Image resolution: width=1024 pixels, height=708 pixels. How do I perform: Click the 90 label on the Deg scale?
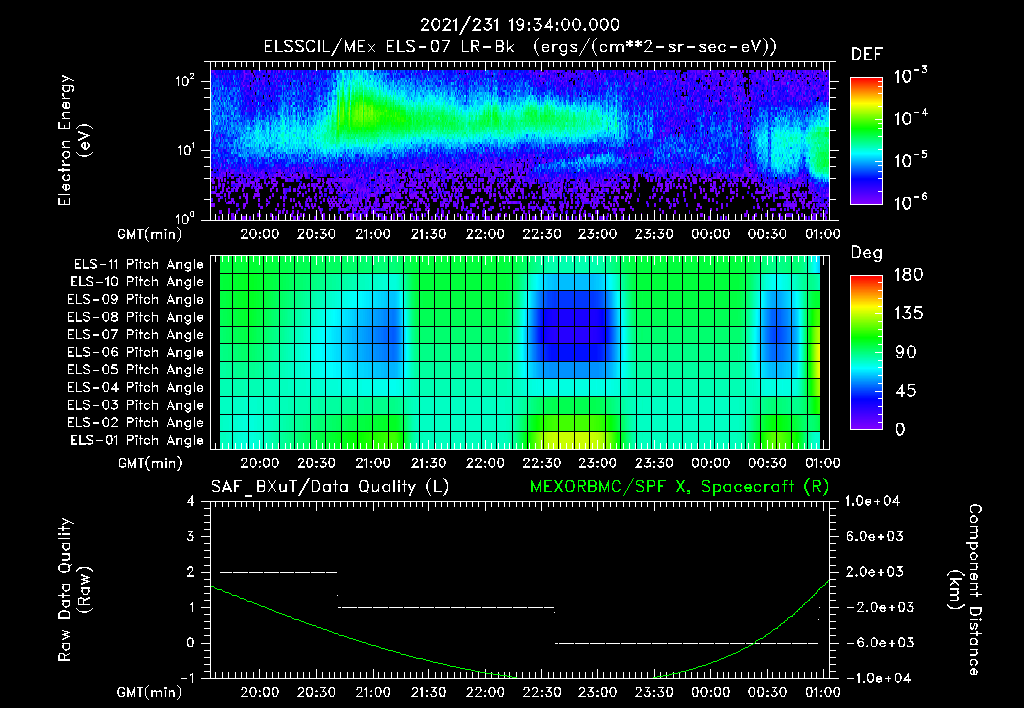click(x=906, y=352)
